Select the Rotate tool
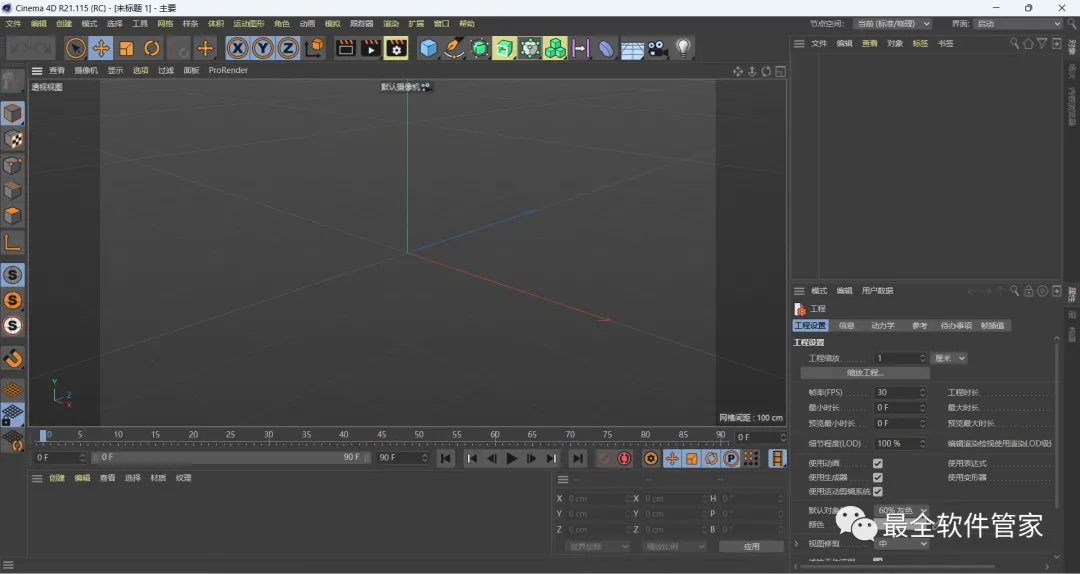Viewport: 1080px width, 574px height. tap(152, 48)
